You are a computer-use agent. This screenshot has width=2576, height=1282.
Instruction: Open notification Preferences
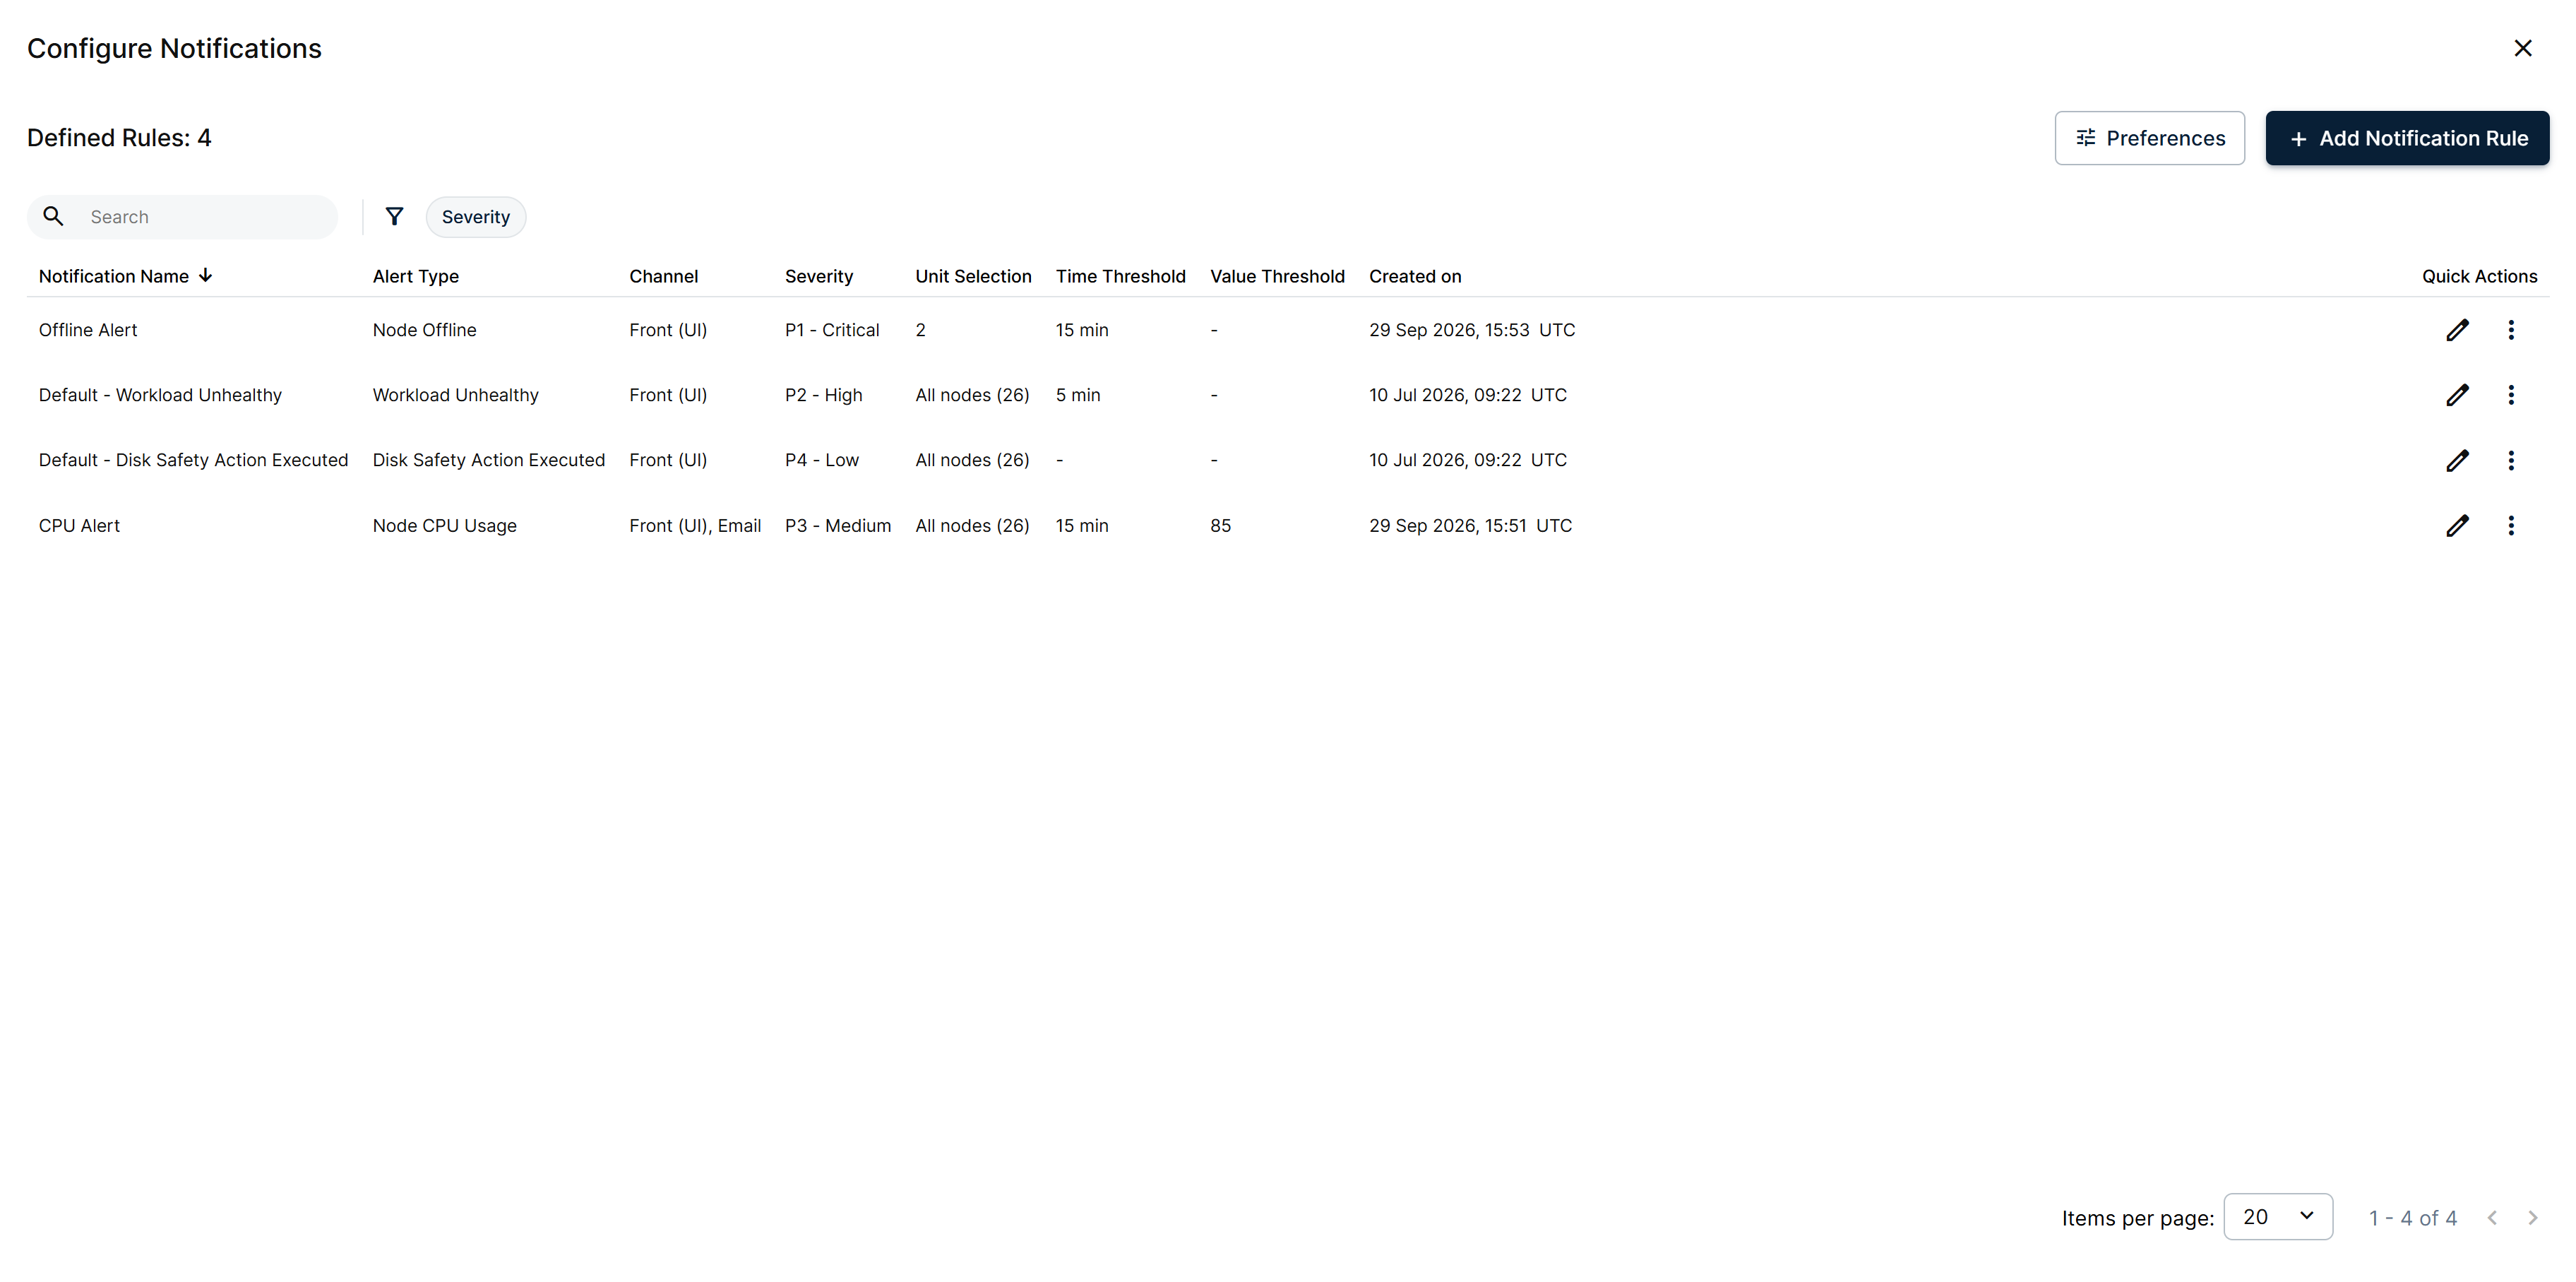click(2150, 138)
